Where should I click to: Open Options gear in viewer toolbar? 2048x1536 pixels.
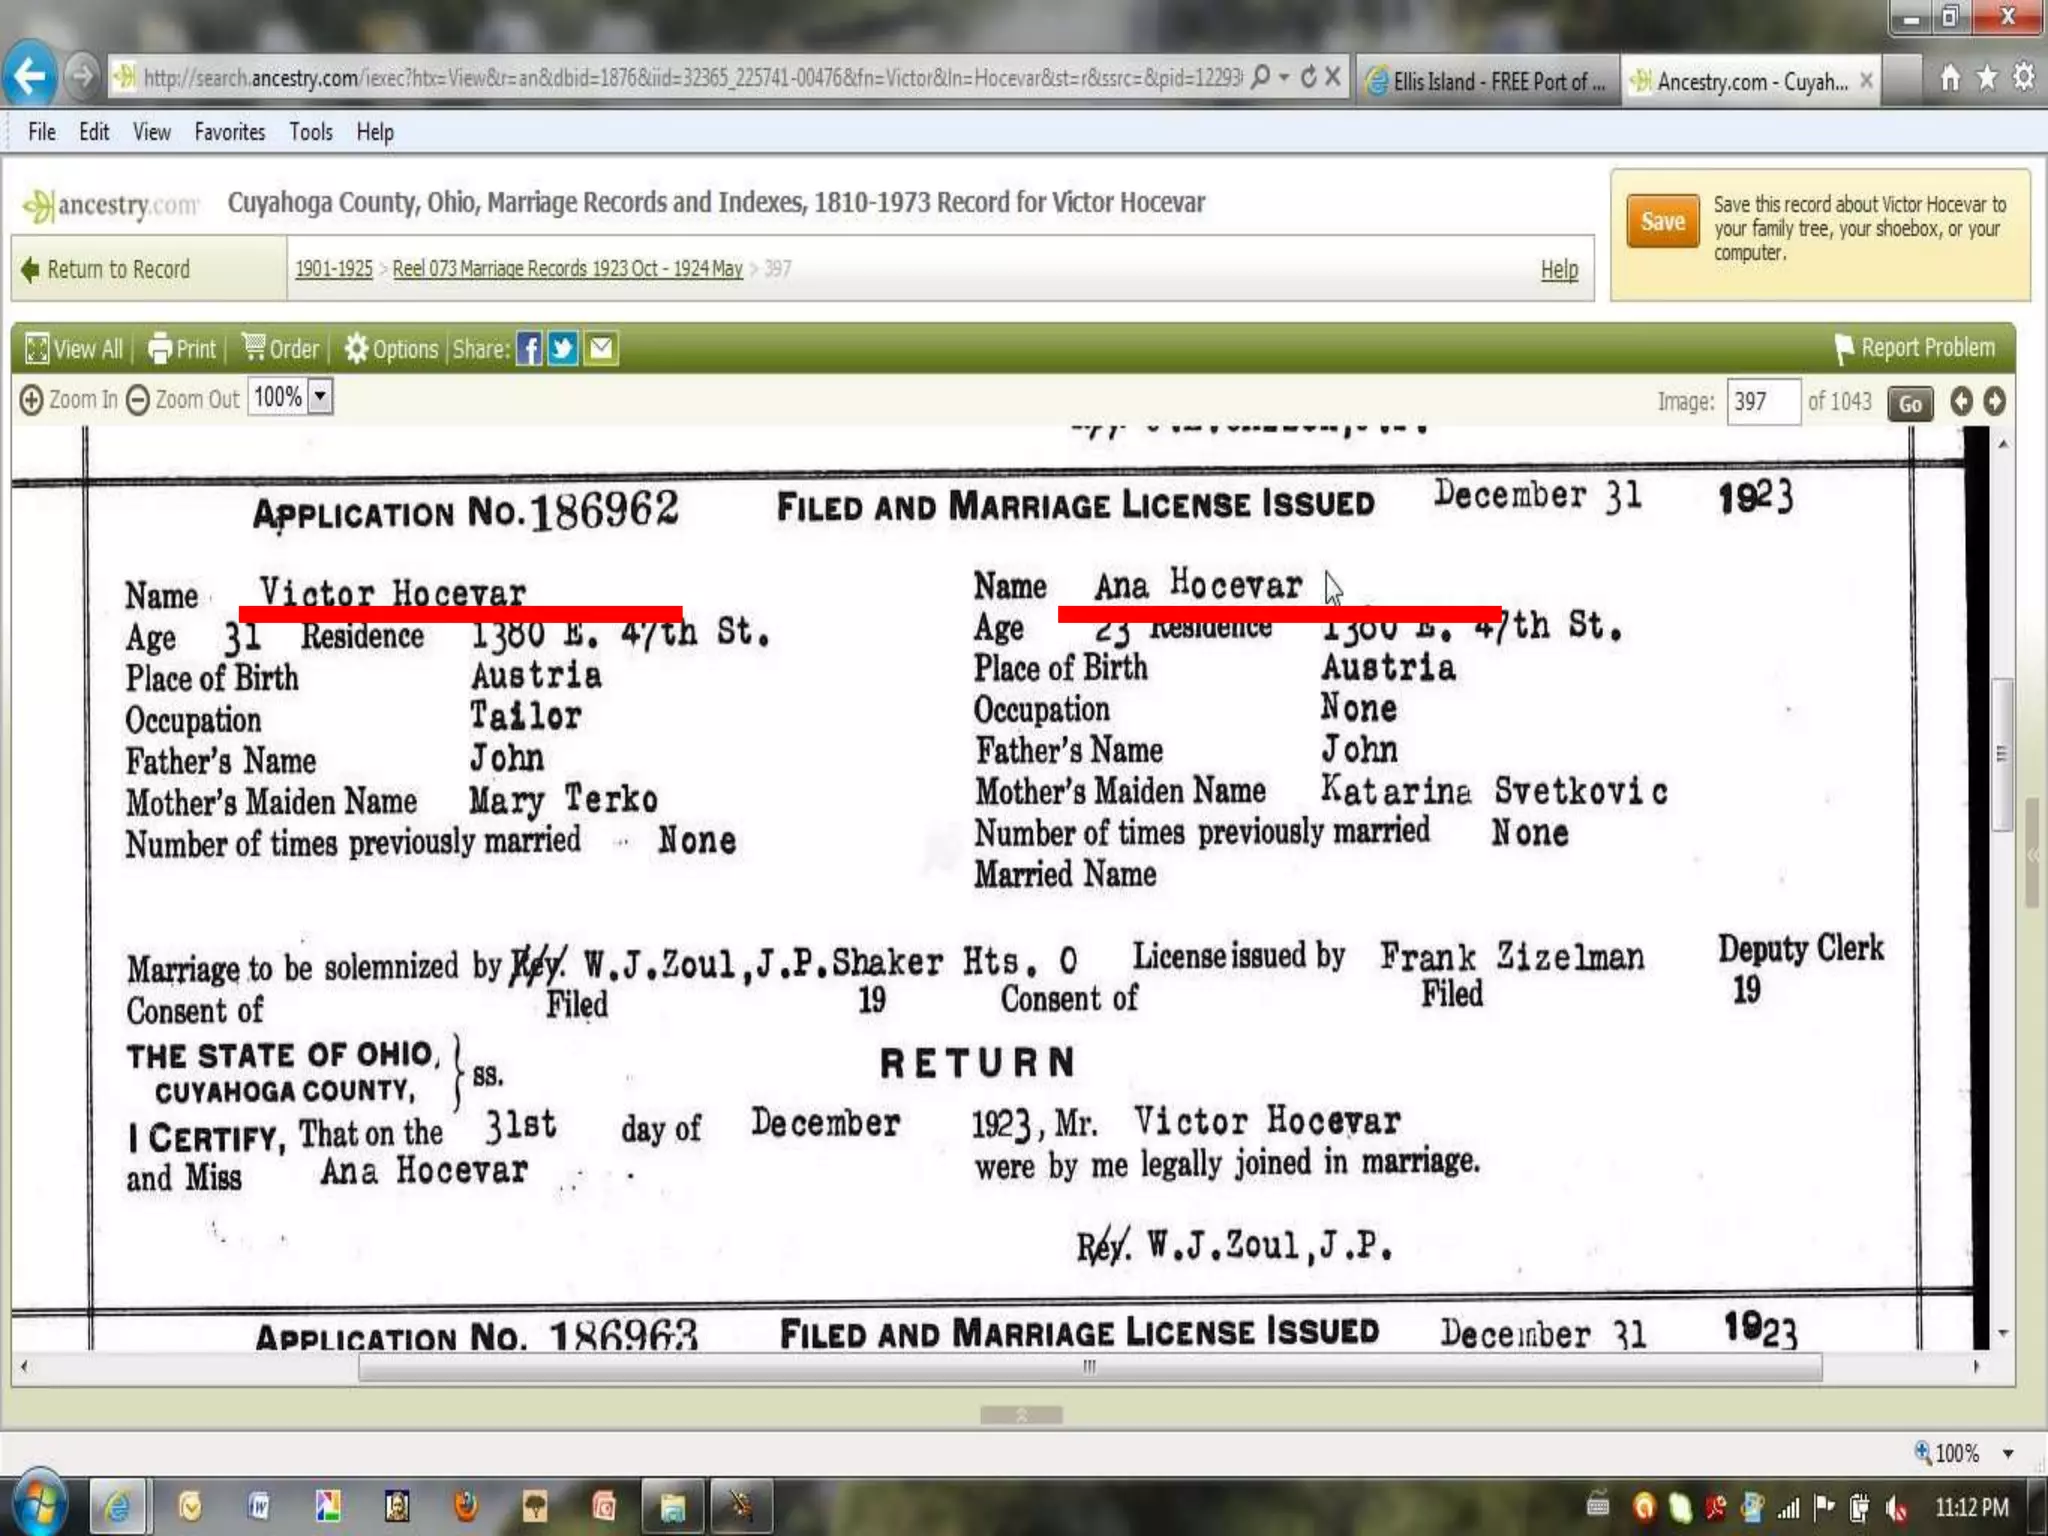coord(357,349)
